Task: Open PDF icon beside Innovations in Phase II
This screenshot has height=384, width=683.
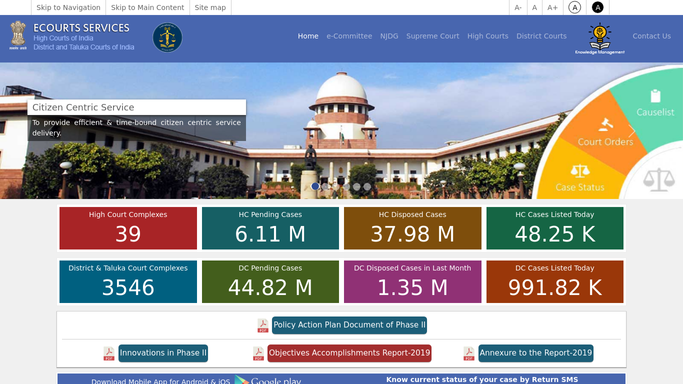Action: click(108, 353)
